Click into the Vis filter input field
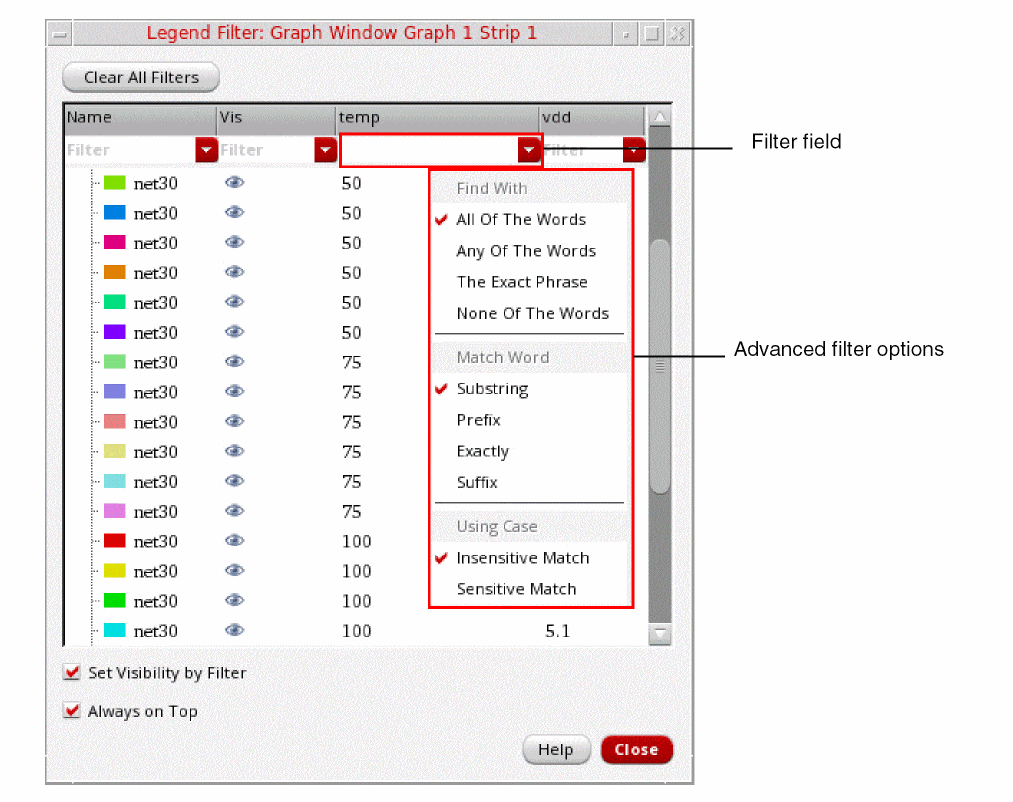 (267, 150)
